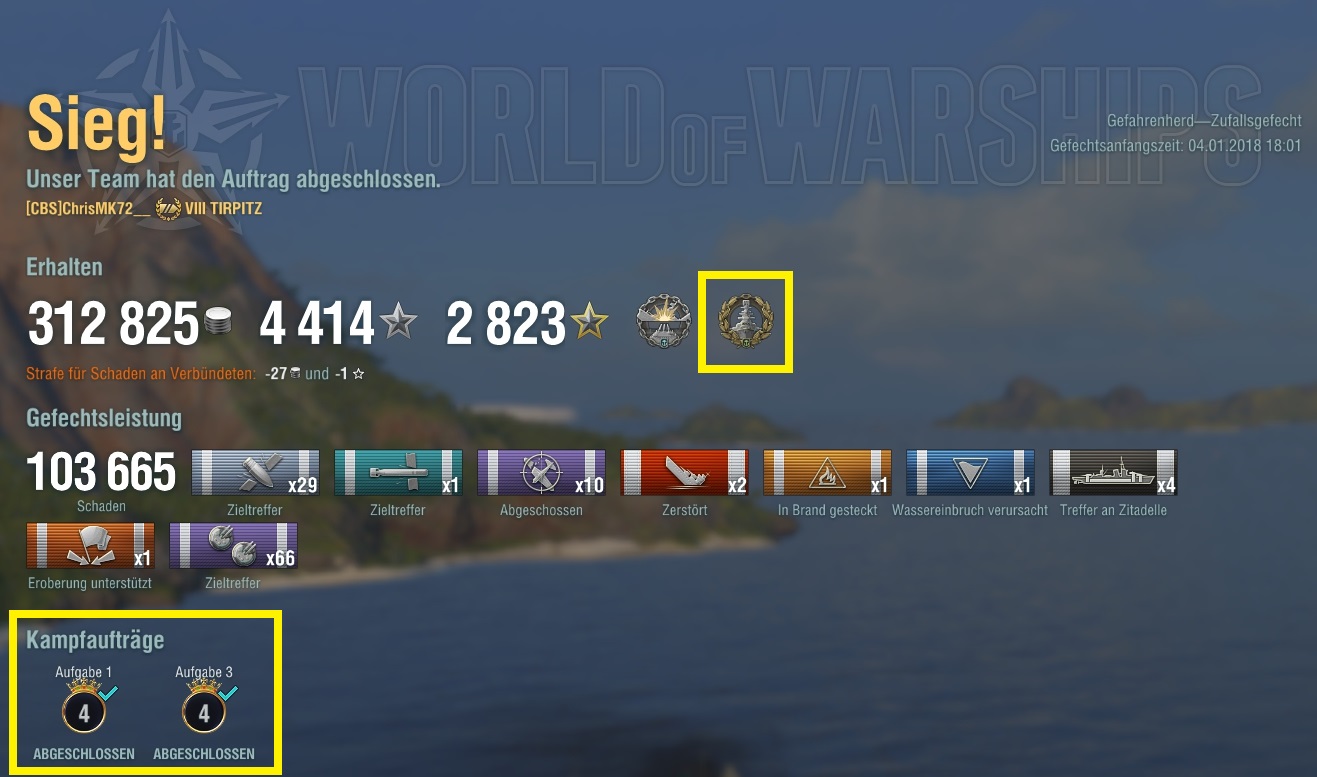This screenshot has width=1317, height=777.
Task: Click the gold free XP star icon
Action: pos(589,322)
